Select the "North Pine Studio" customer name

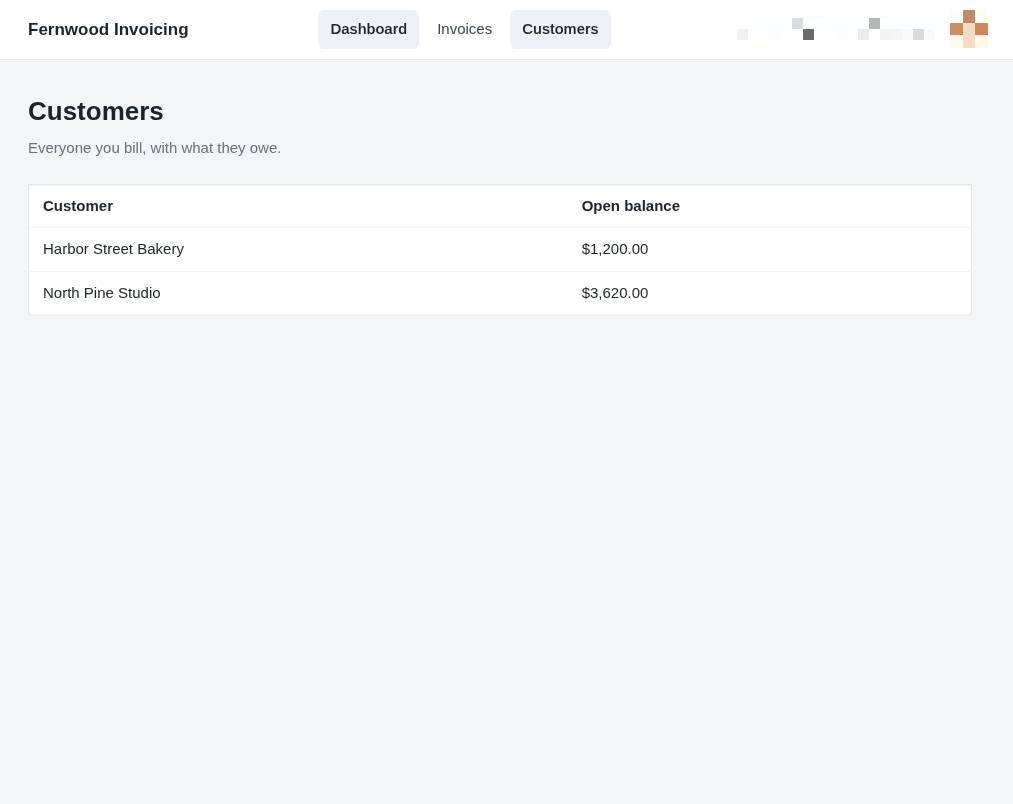click(x=101, y=293)
